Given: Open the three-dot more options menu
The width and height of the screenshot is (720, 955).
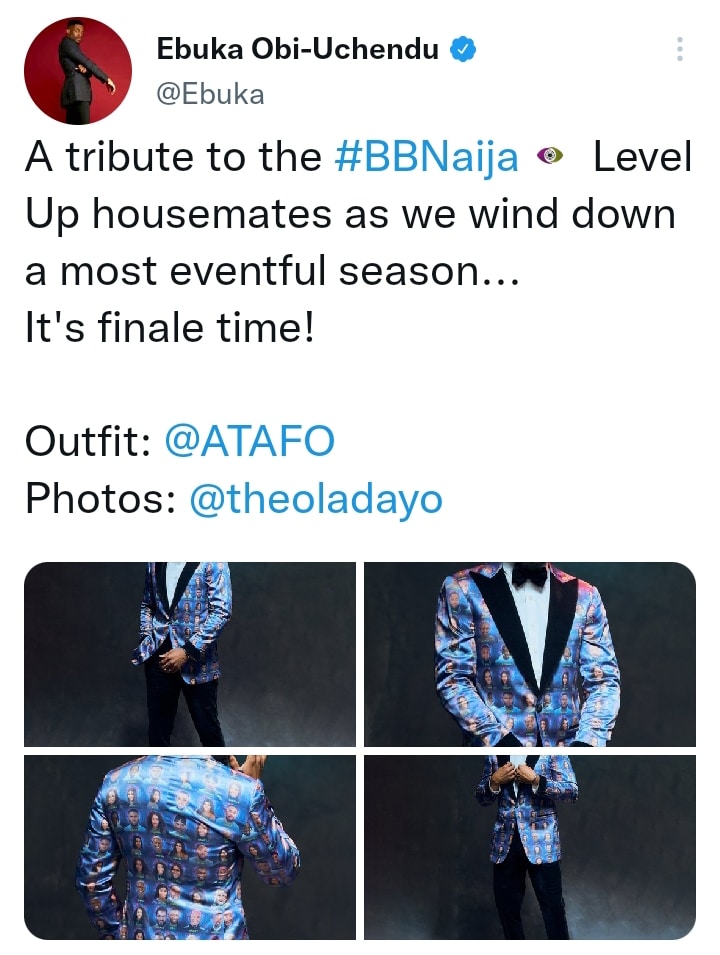Looking at the screenshot, I should (x=680, y=49).
